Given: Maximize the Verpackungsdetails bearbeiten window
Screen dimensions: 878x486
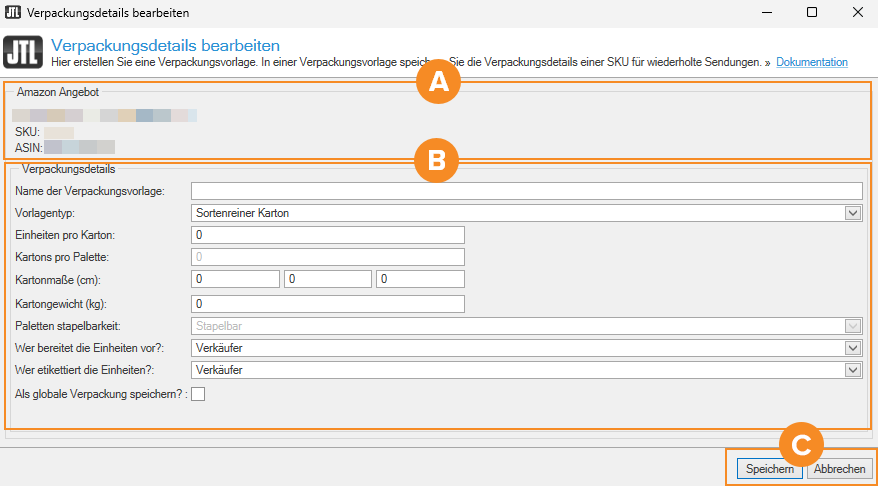Looking at the screenshot, I should [811, 13].
